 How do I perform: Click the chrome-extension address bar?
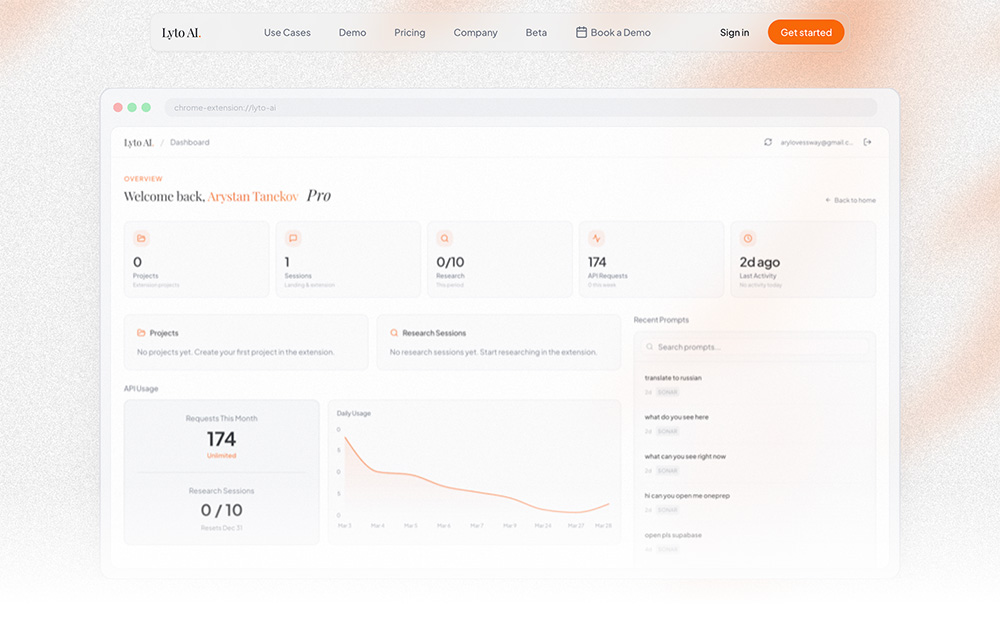520,108
